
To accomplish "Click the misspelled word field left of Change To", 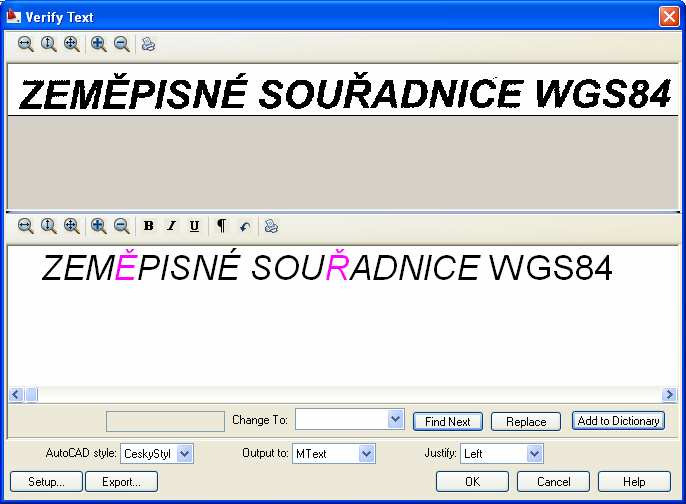I will coord(165,421).
